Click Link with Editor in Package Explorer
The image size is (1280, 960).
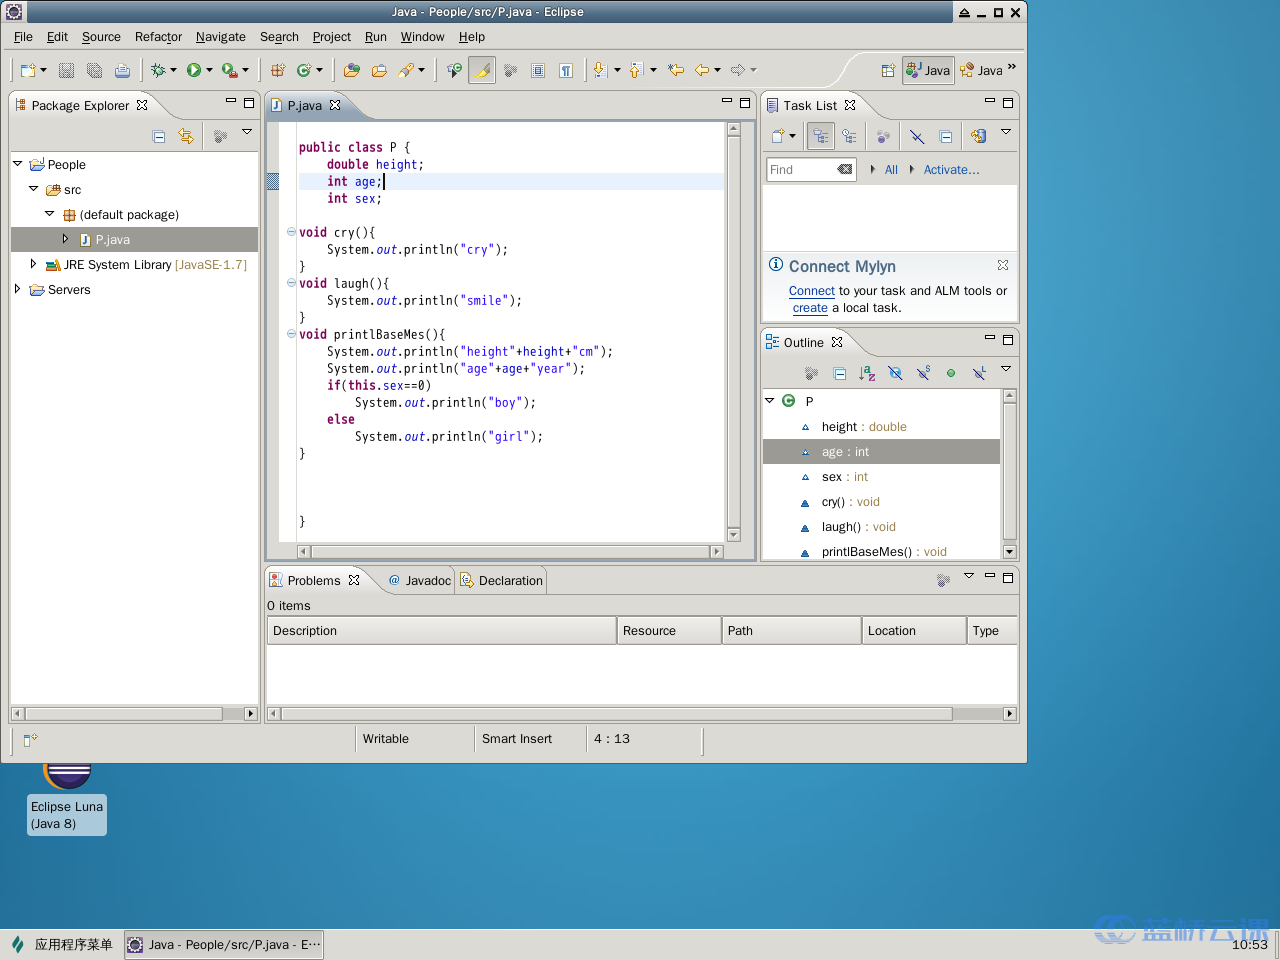(x=186, y=136)
